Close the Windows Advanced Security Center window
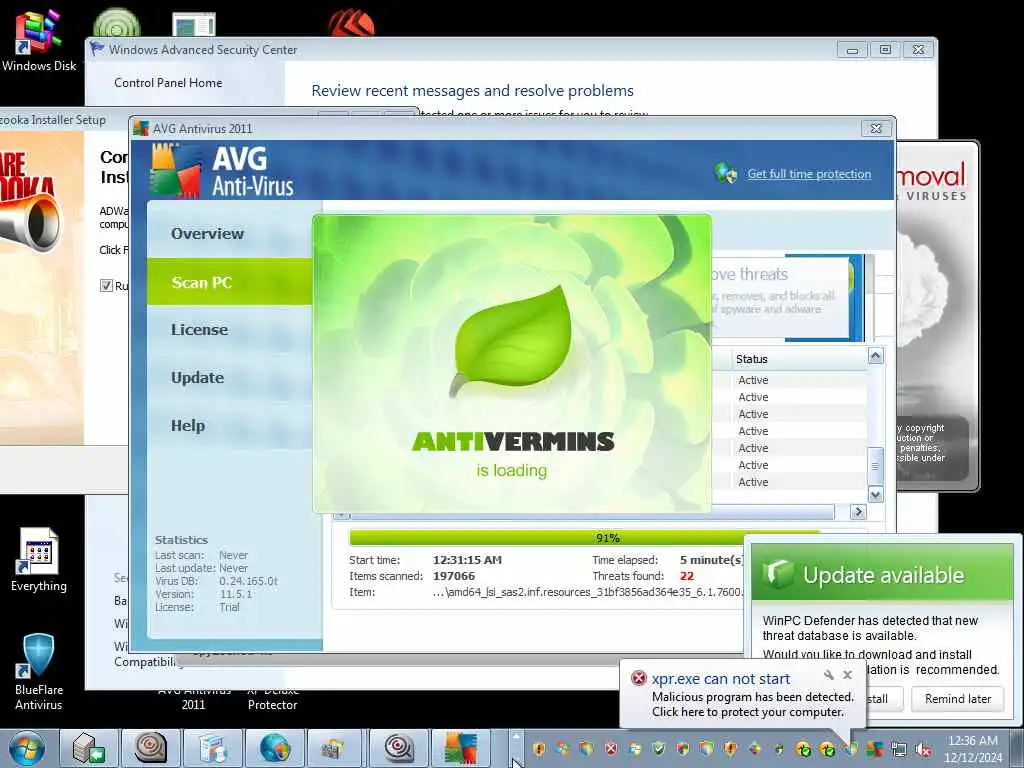This screenshot has width=1024, height=768. (x=918, y=50)
